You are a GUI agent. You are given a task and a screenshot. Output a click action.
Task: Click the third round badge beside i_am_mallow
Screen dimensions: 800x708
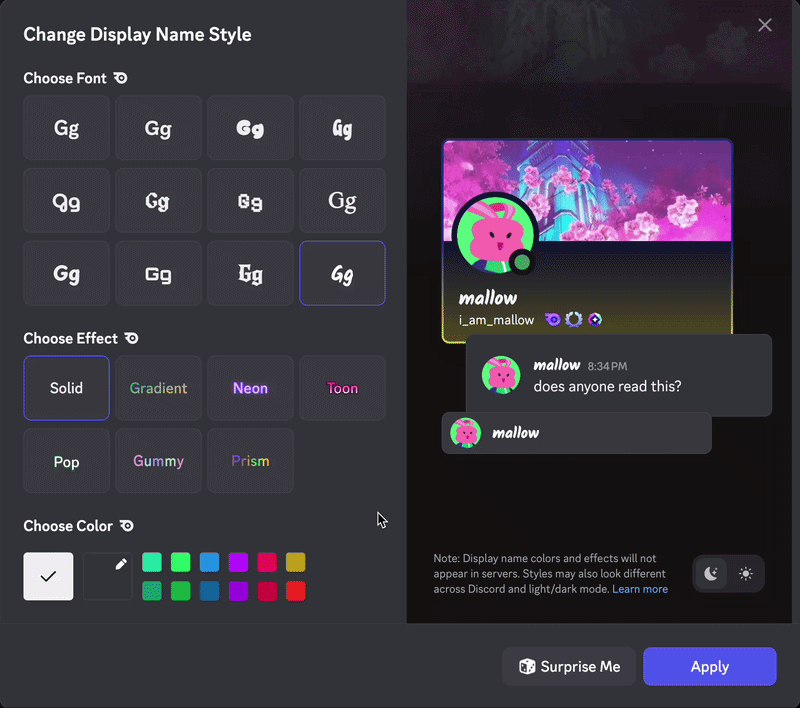click(595, 320)
